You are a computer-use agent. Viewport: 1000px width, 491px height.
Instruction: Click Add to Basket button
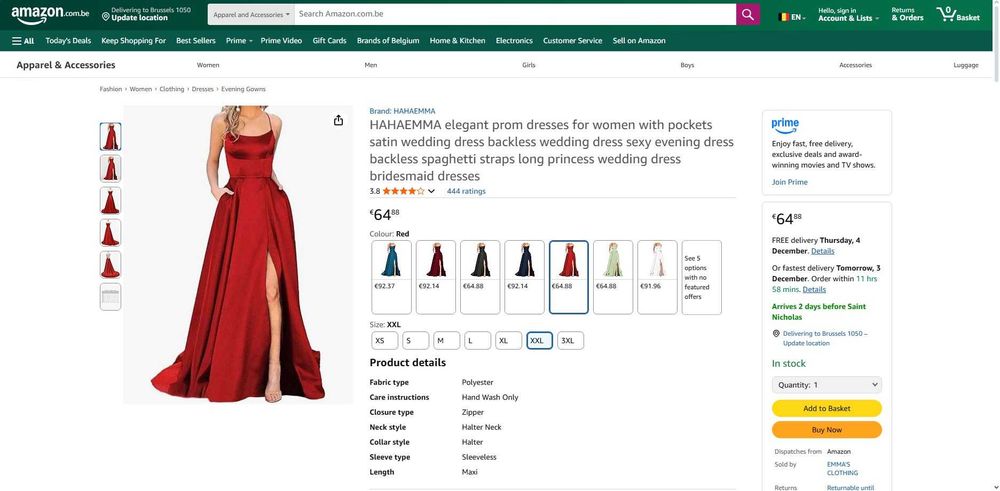827,408
